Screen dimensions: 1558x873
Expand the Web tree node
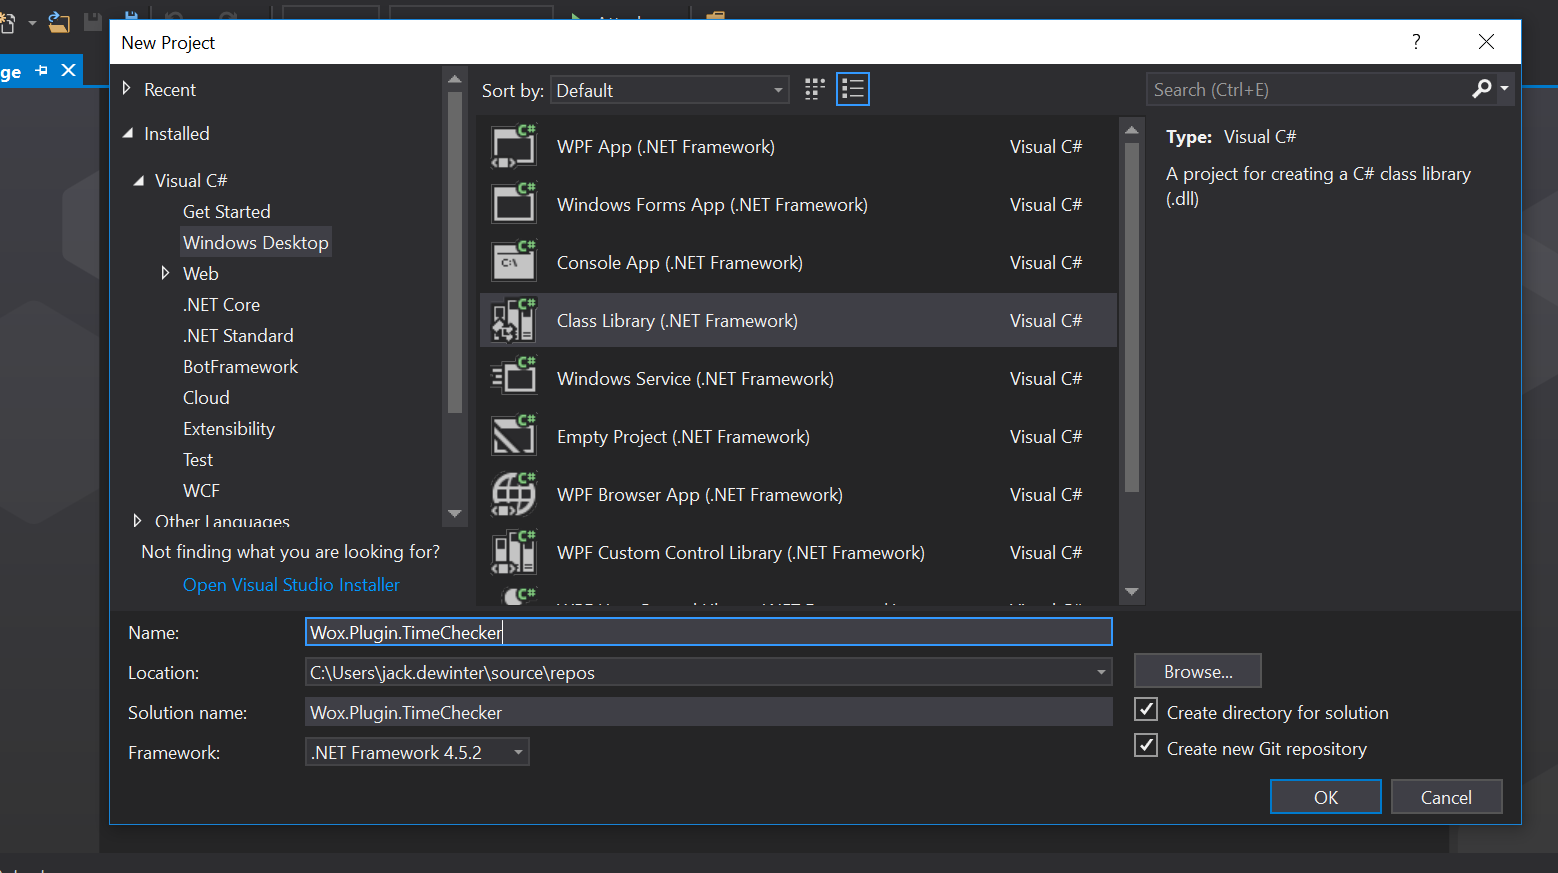point(166,272)
